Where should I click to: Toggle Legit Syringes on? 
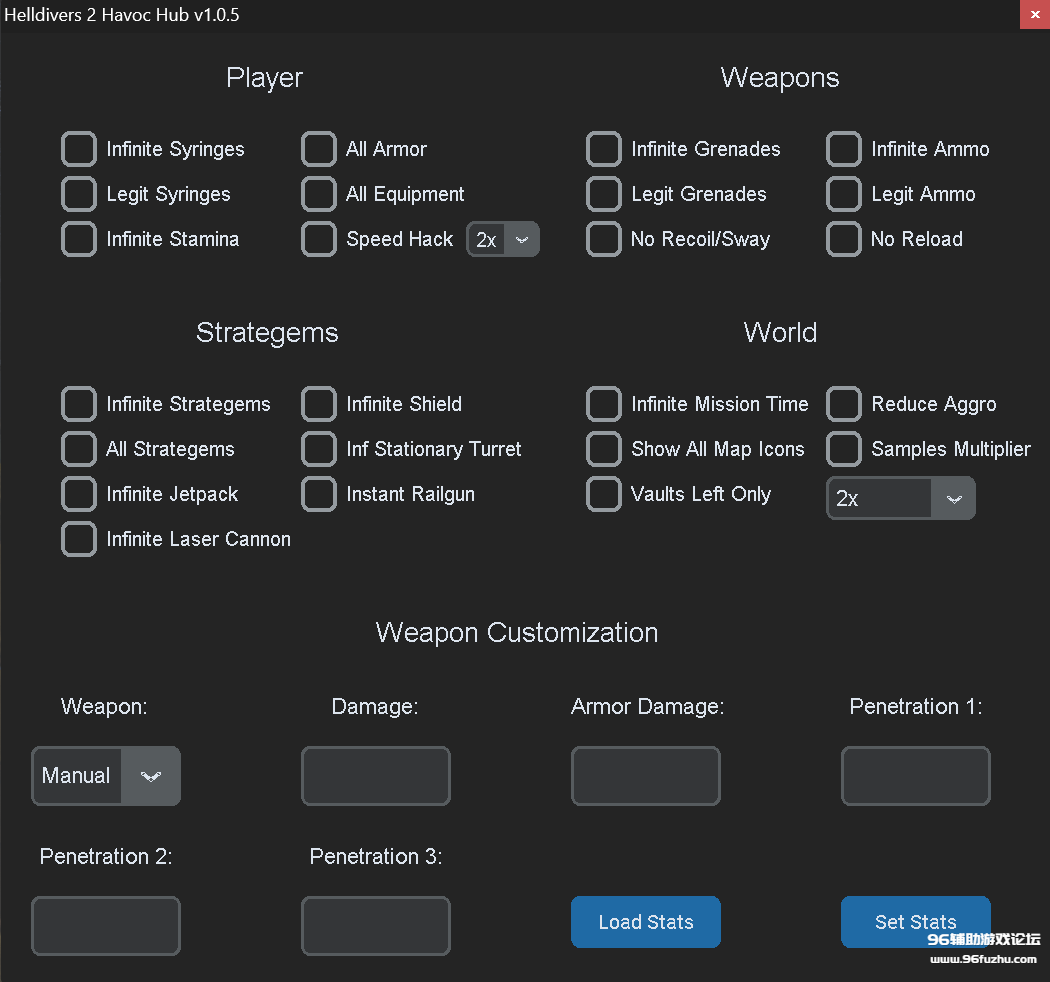(79, 193)
